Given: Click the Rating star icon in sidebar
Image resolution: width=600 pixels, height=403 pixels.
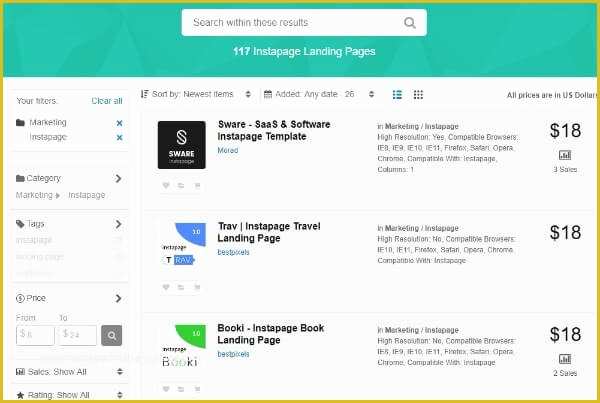Looking at the screenshot, I should (x=20, y=395).
